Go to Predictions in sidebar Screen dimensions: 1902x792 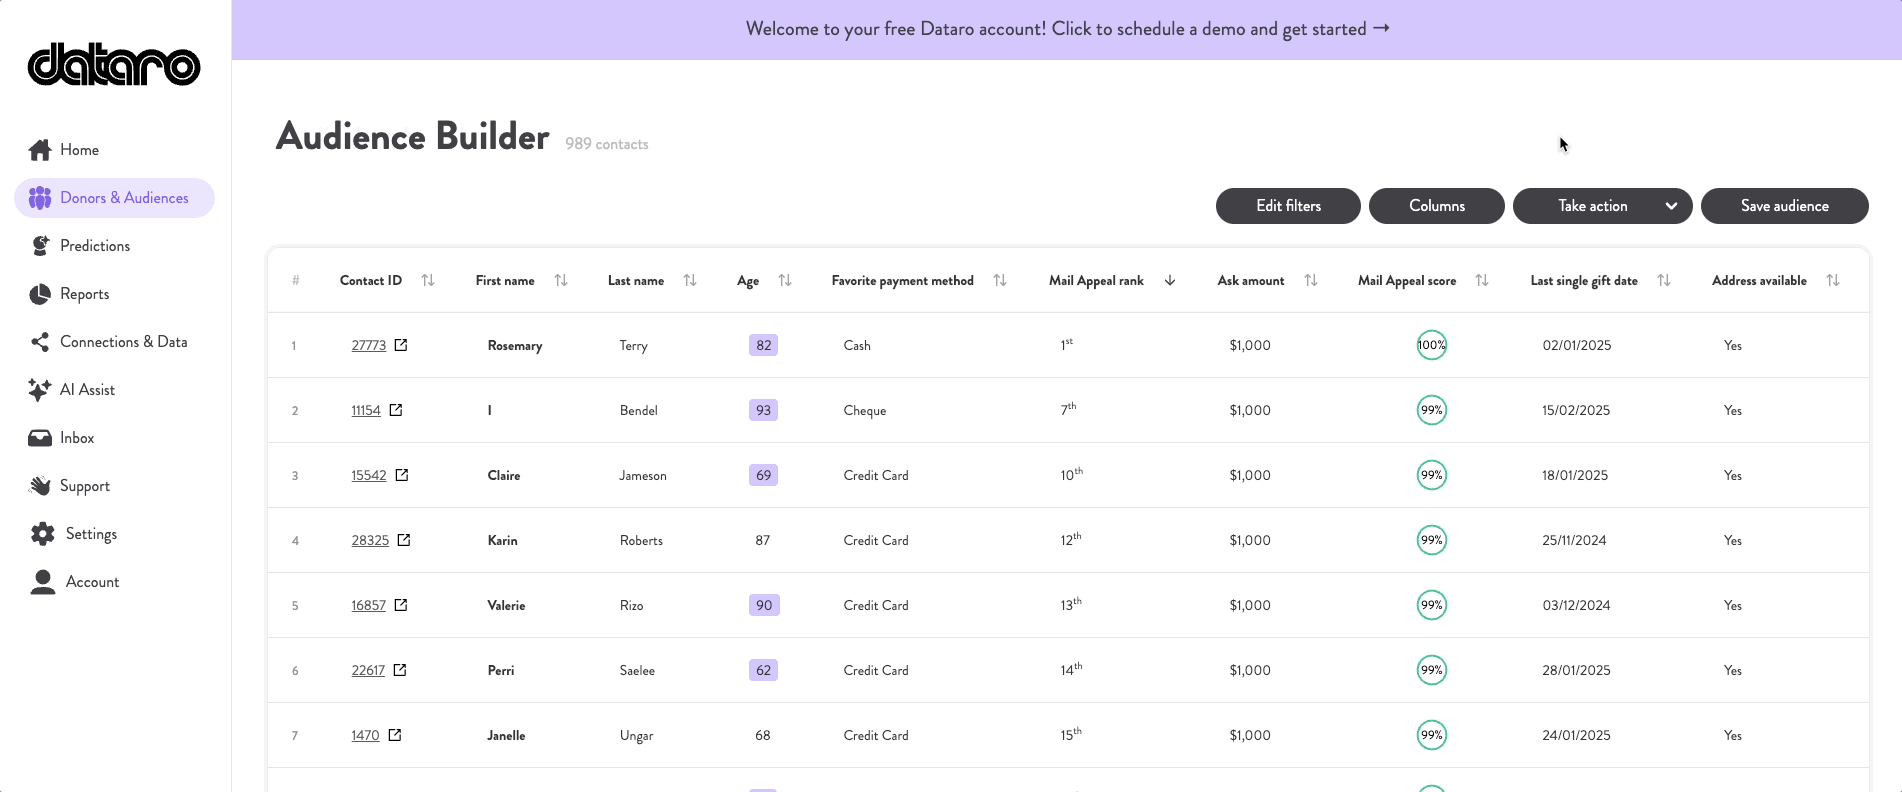click(x=95, y=246)
